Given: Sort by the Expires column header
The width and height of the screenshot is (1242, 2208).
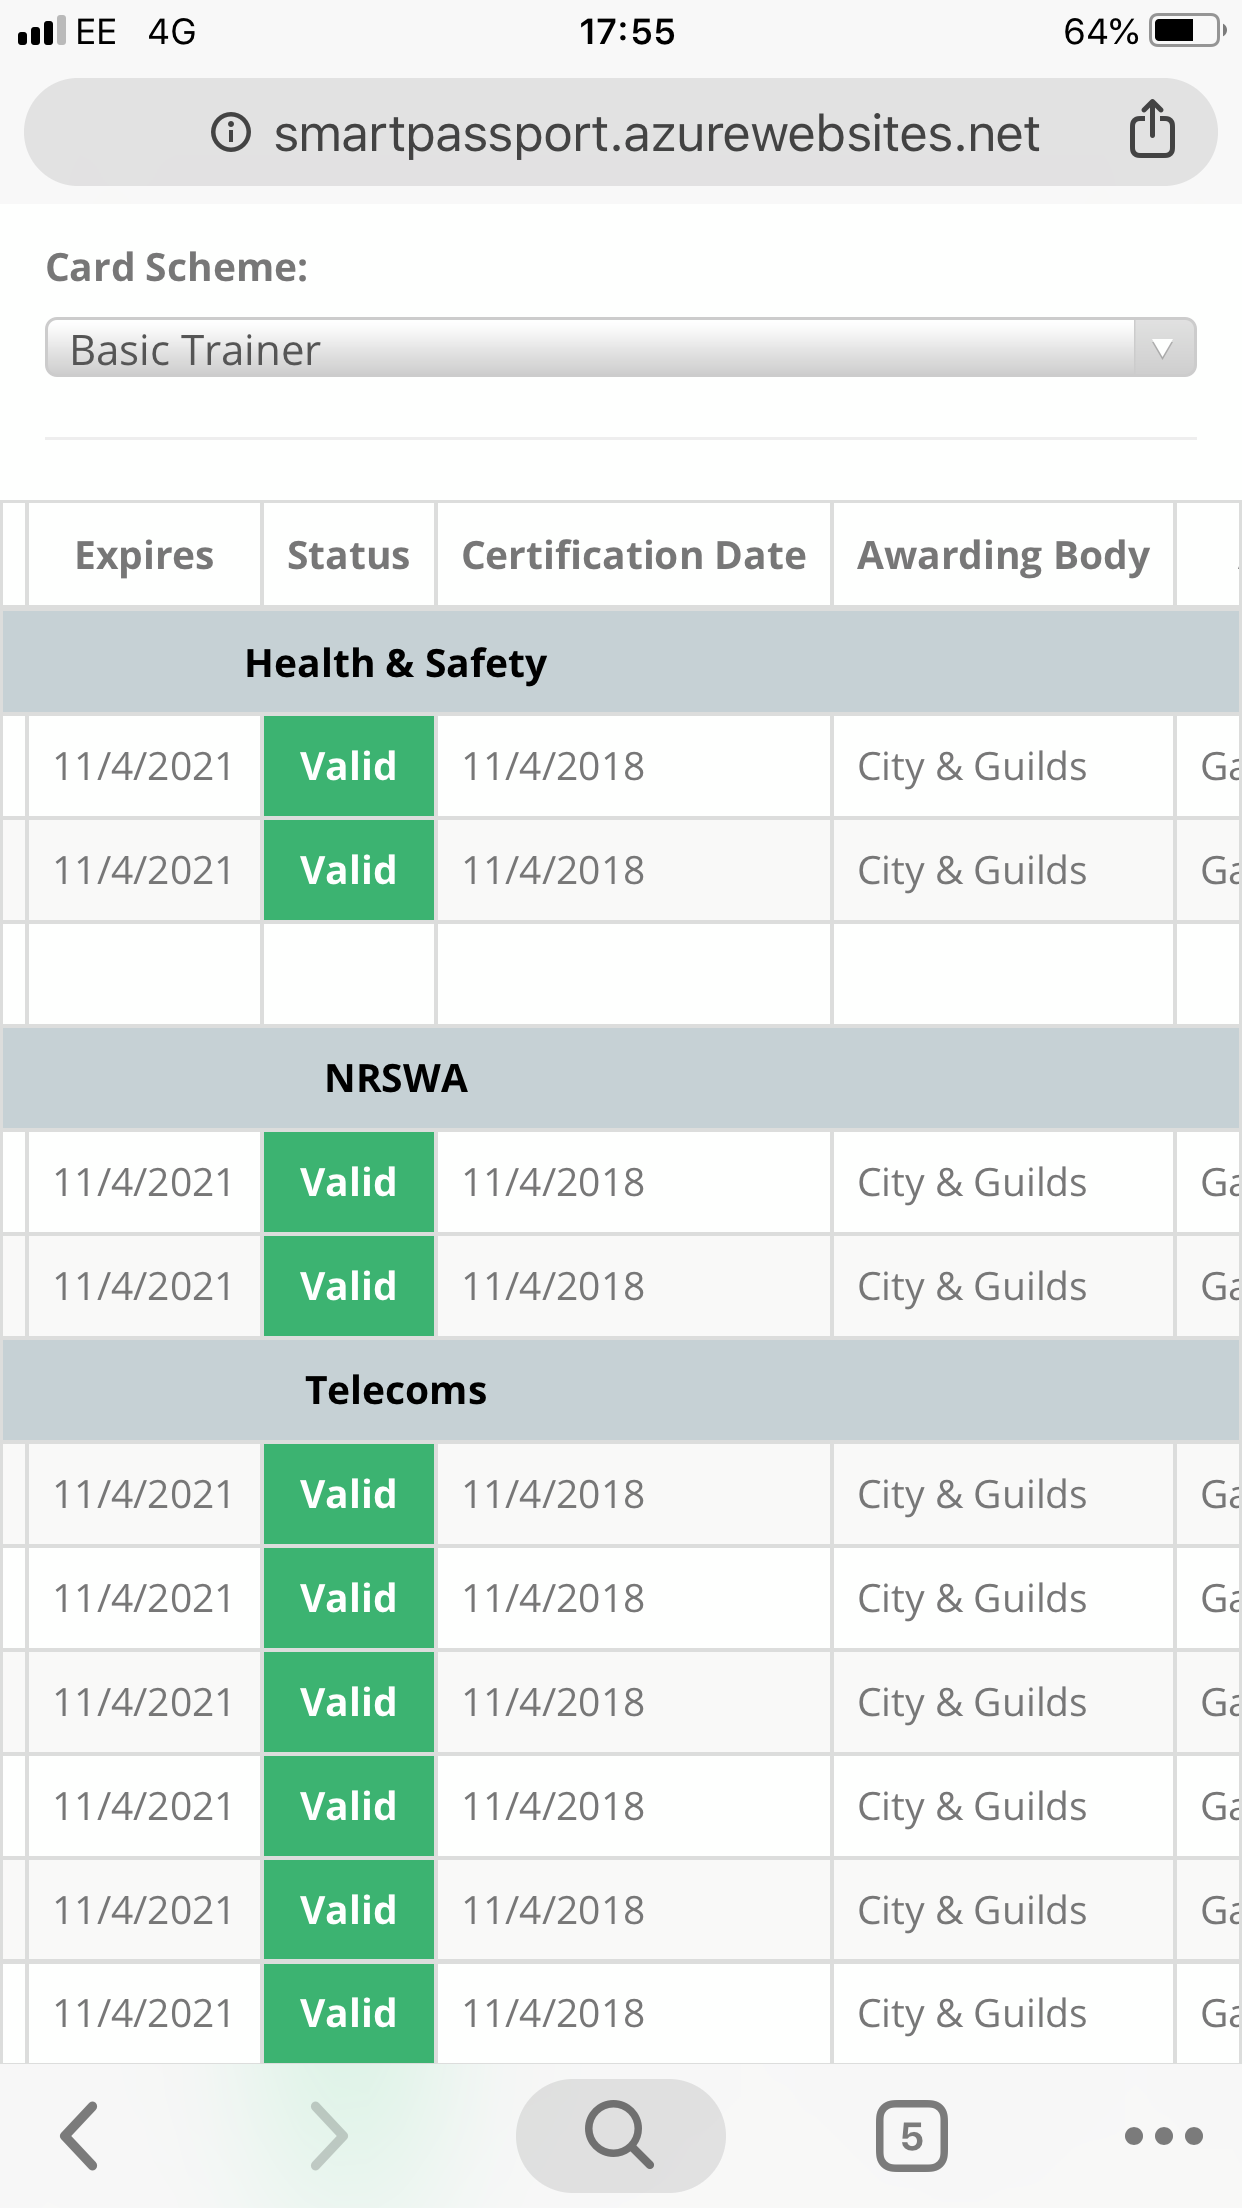Looking at the screenshot, I should coord(145,555).
